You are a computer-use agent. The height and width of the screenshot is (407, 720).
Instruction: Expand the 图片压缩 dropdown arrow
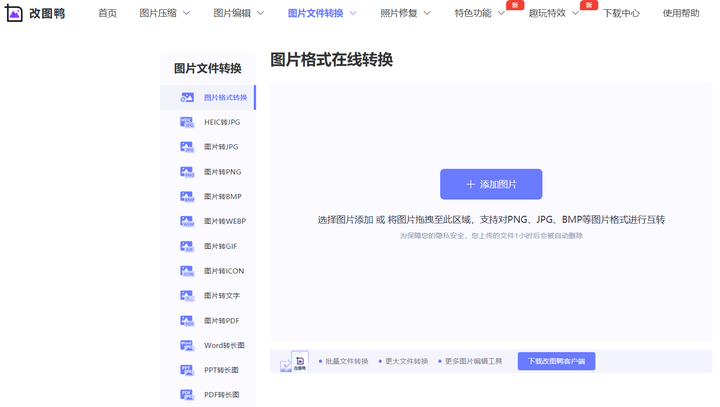coord(186,13)
